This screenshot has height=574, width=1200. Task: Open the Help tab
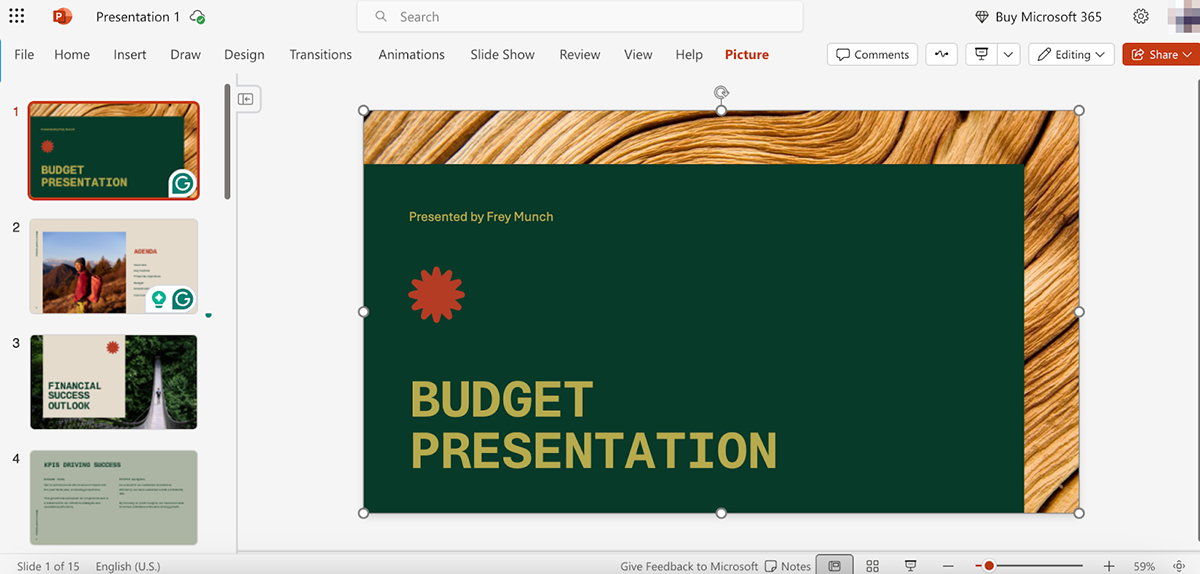coord(689,55)
